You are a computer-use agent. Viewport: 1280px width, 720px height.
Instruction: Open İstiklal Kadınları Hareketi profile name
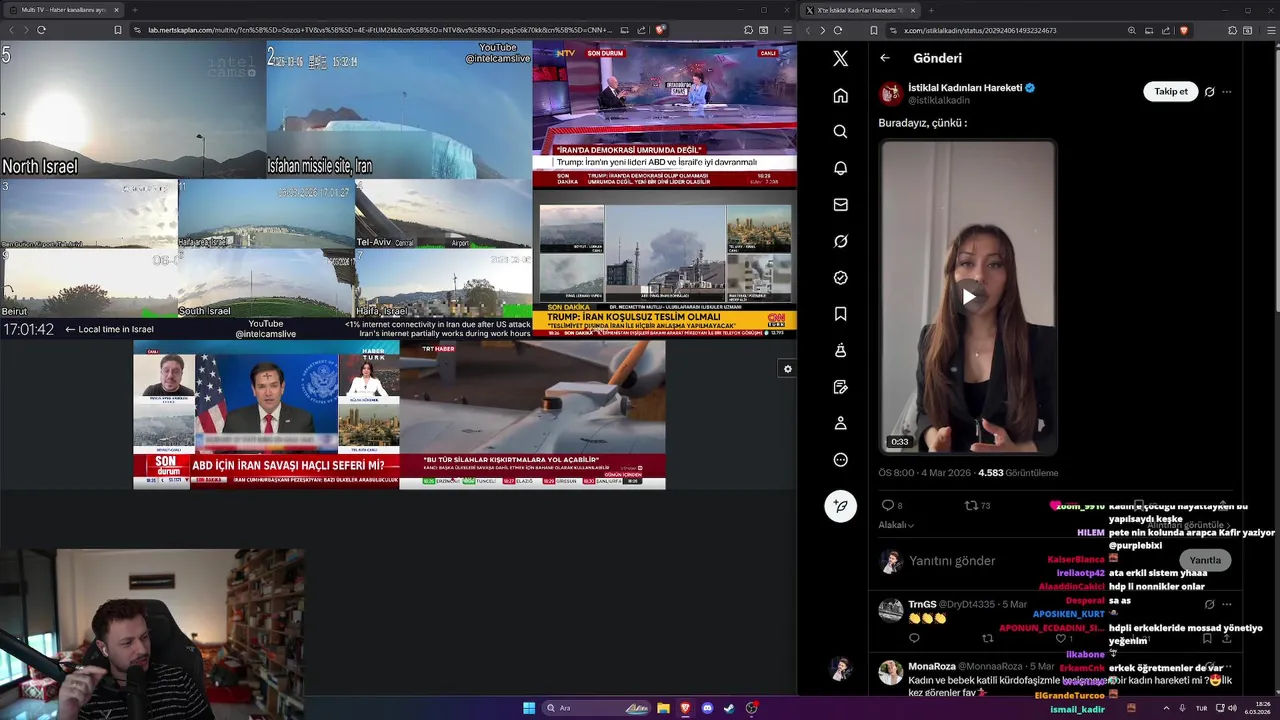[964, 87]
